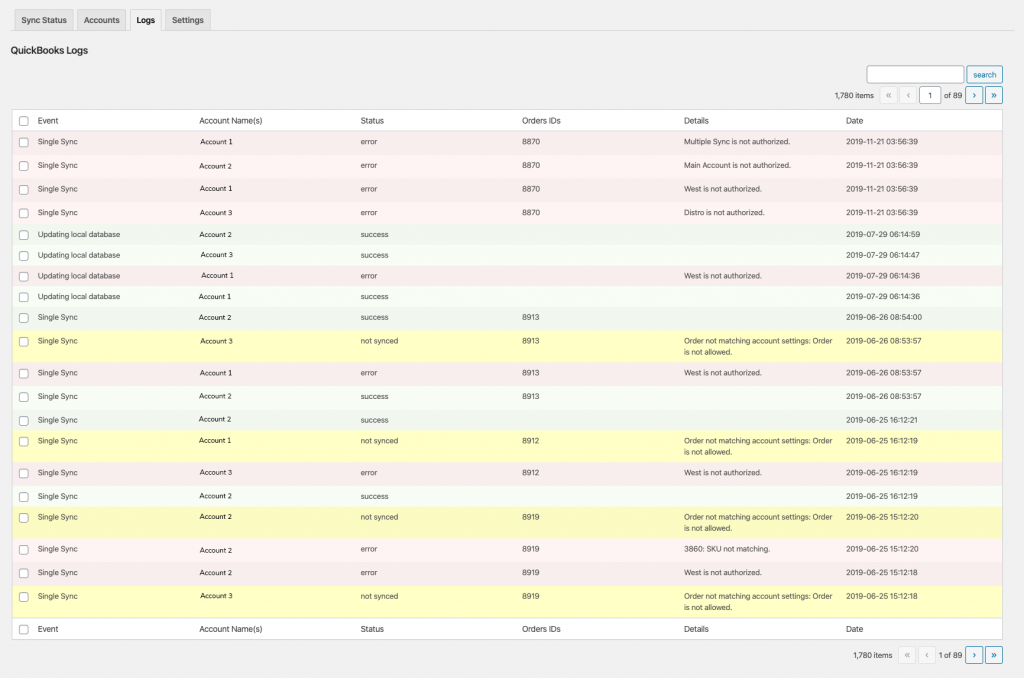Sort by Orders IDs column header
The height and width of the screenshot is (678, 1024).
pyautogui.click(x=541, y=121)
